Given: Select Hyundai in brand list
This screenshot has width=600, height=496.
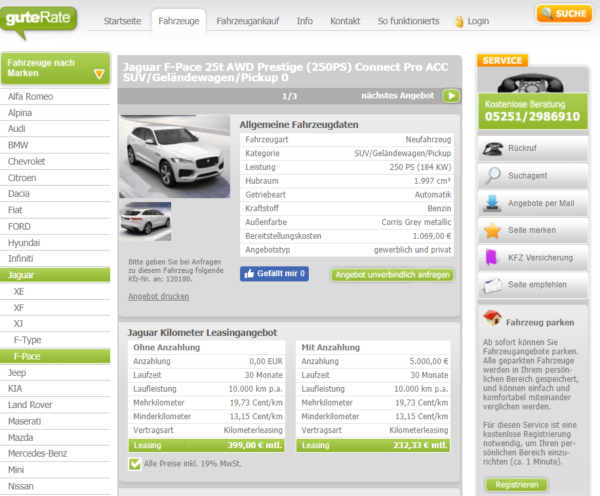Looking at the screenshot, I should [55, 243].
